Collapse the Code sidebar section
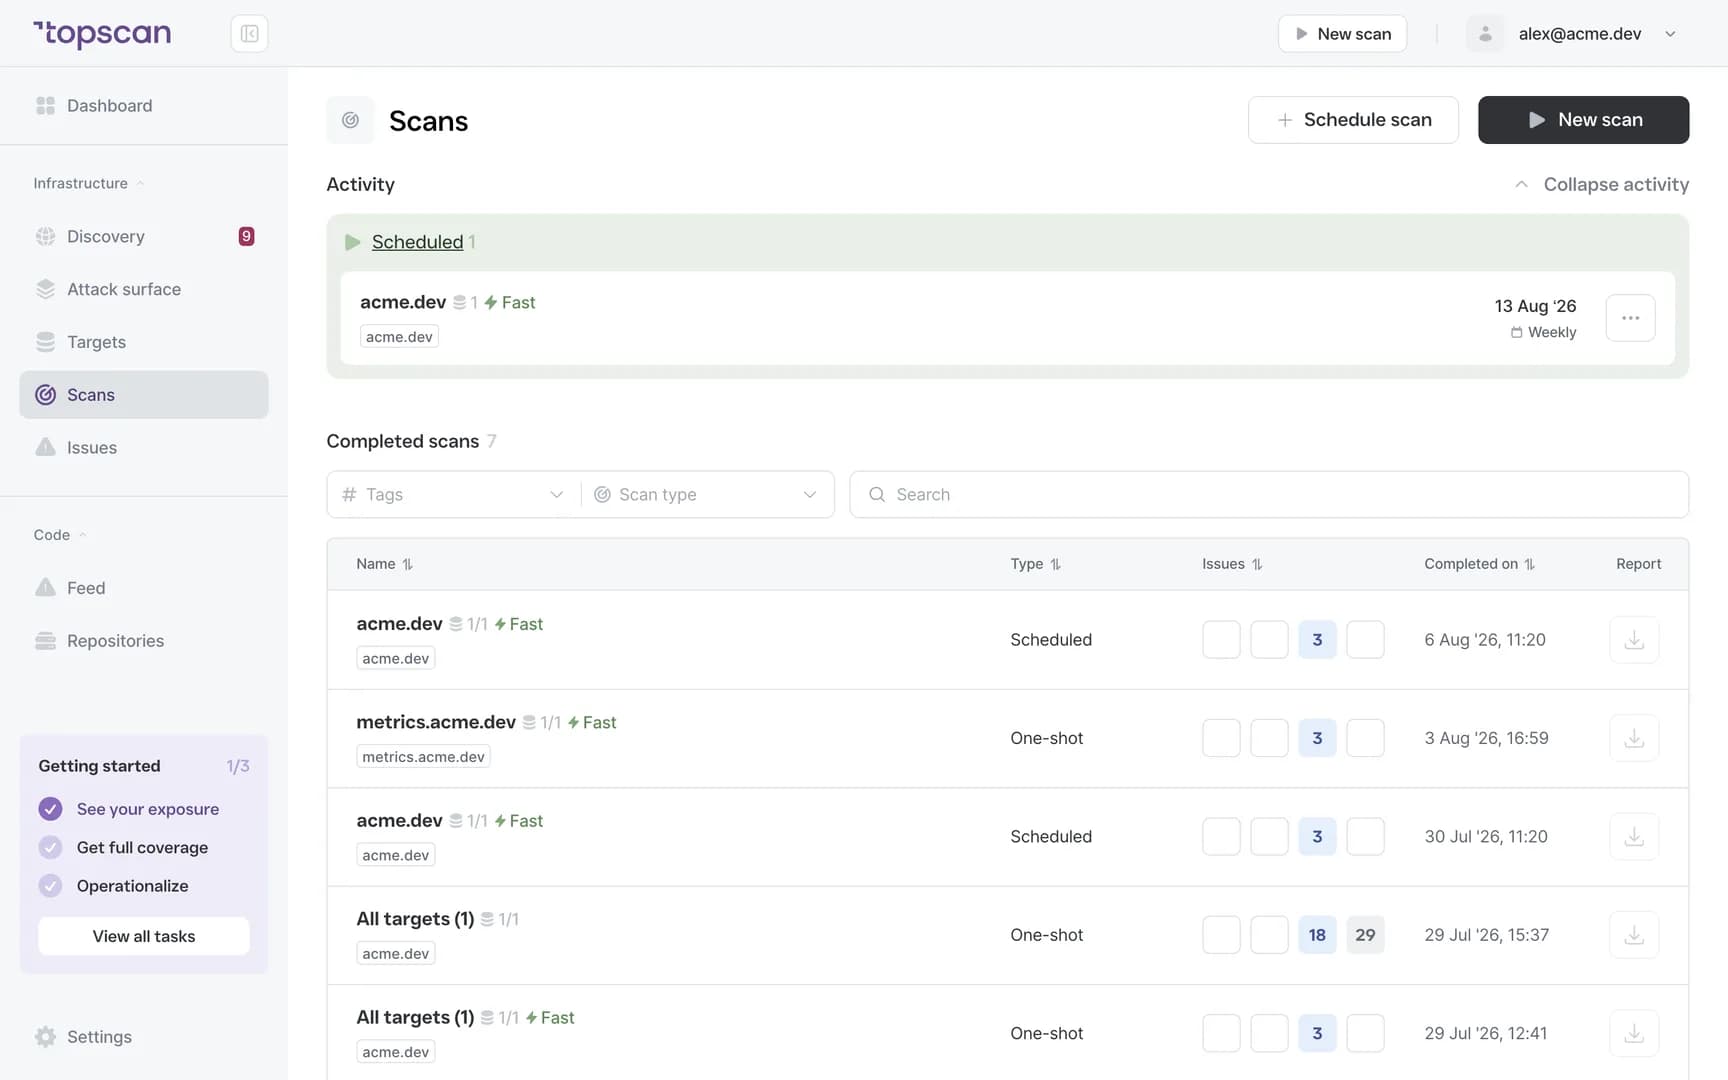Image resolution: width=1728 pixels, height=1080 pixels. tap(60, 535)
